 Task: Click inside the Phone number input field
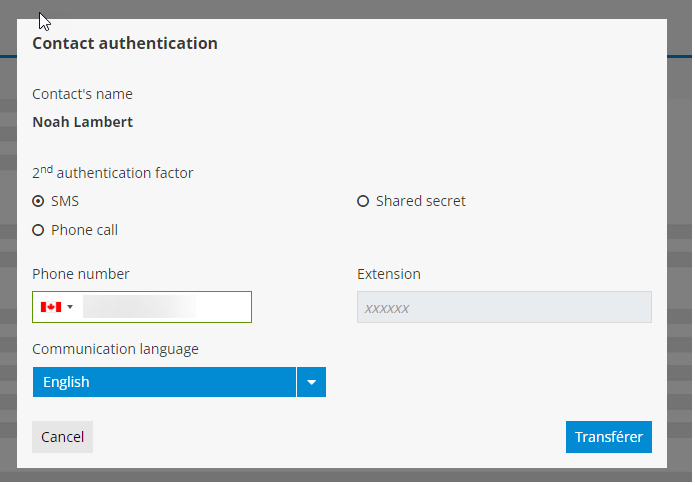click(165, 307)
